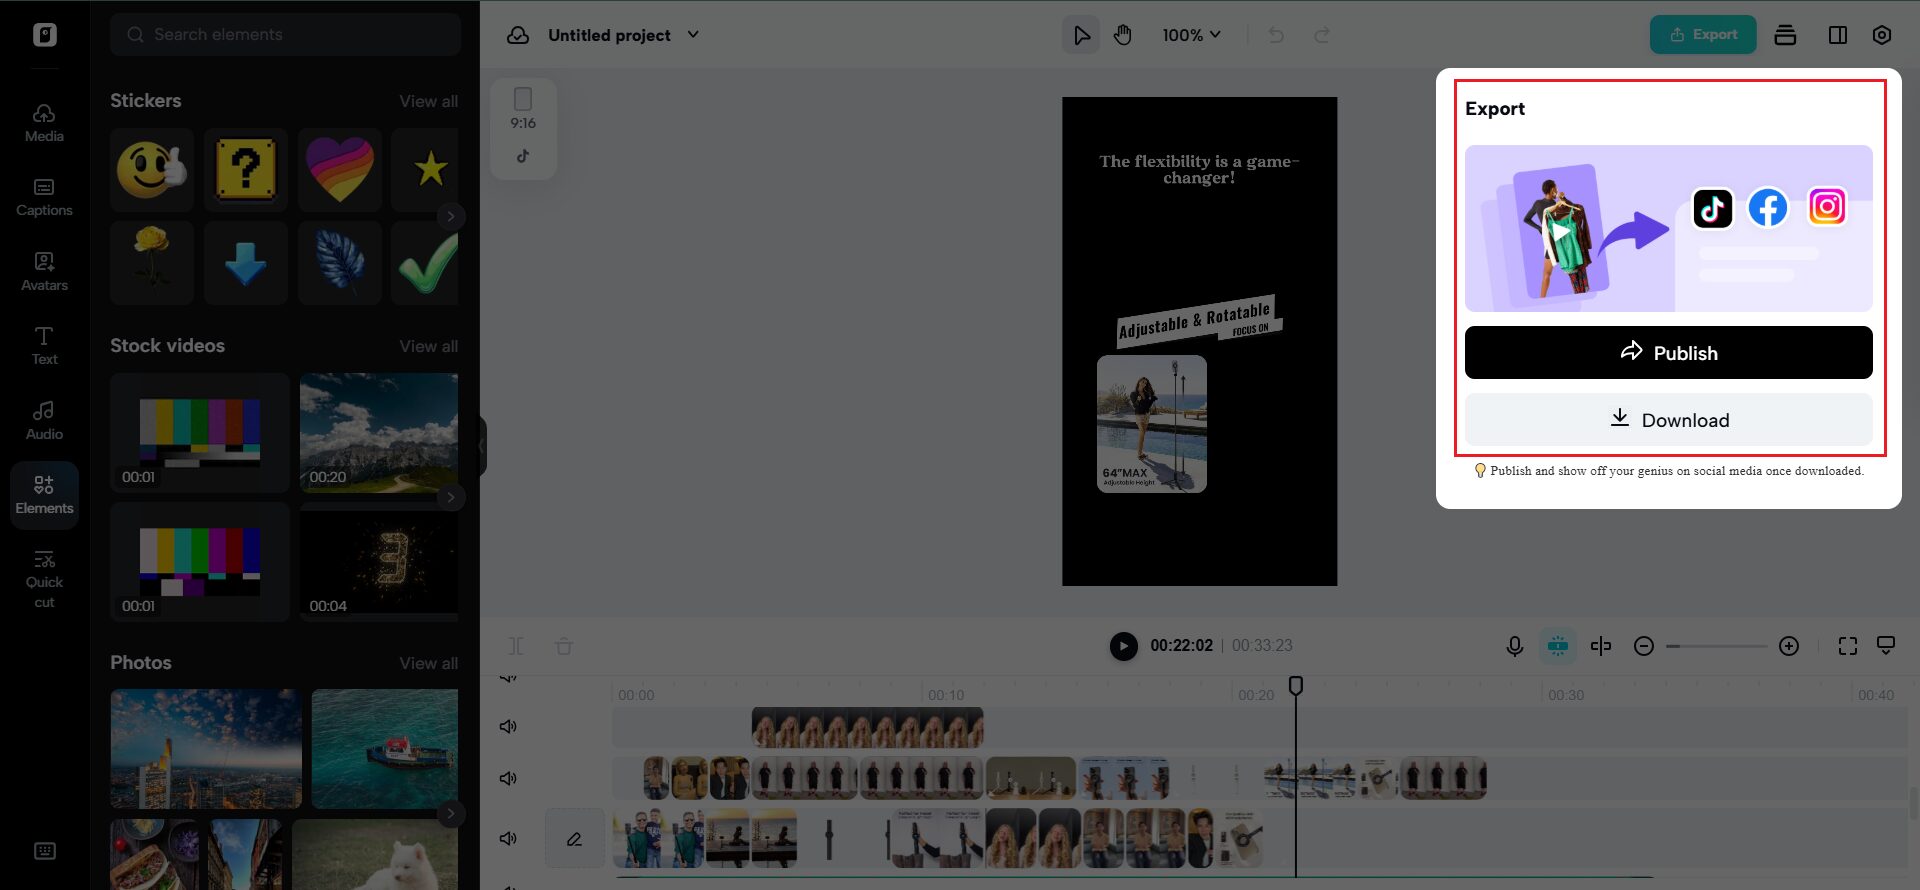Click the TikTok platform icon under ratio
1920x890 pixels.
(523, 156)
